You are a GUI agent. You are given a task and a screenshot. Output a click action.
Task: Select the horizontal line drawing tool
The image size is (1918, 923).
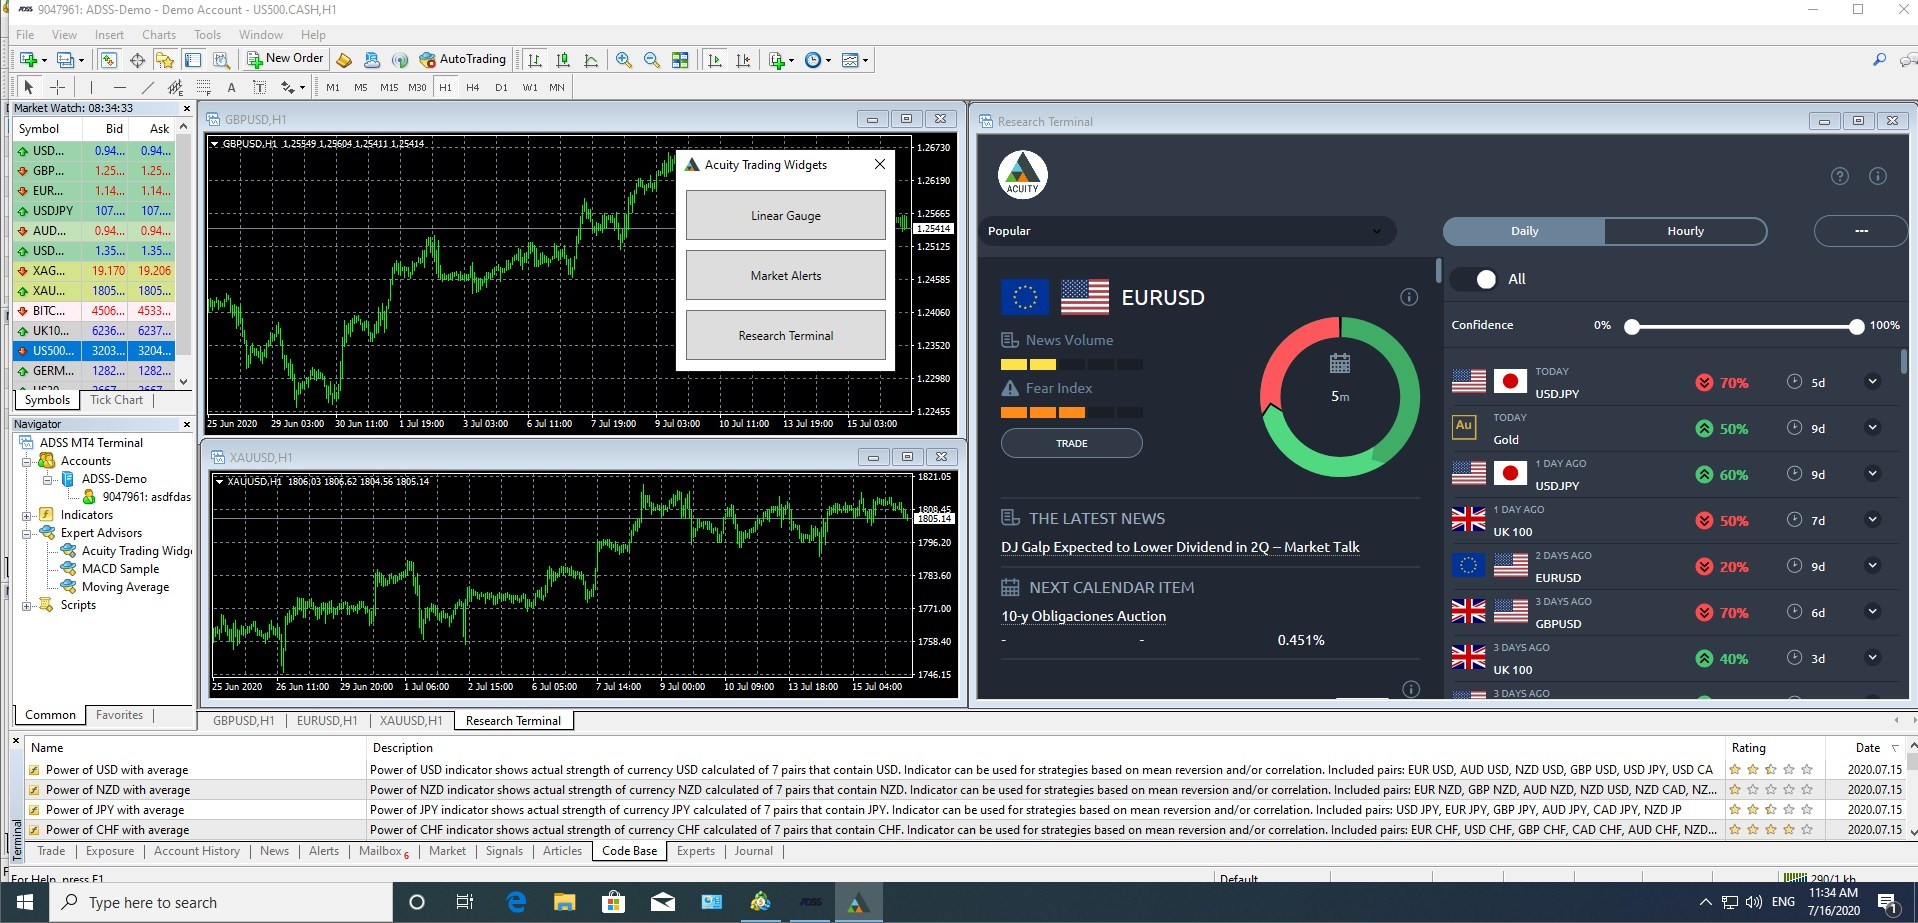pos(119,87)
